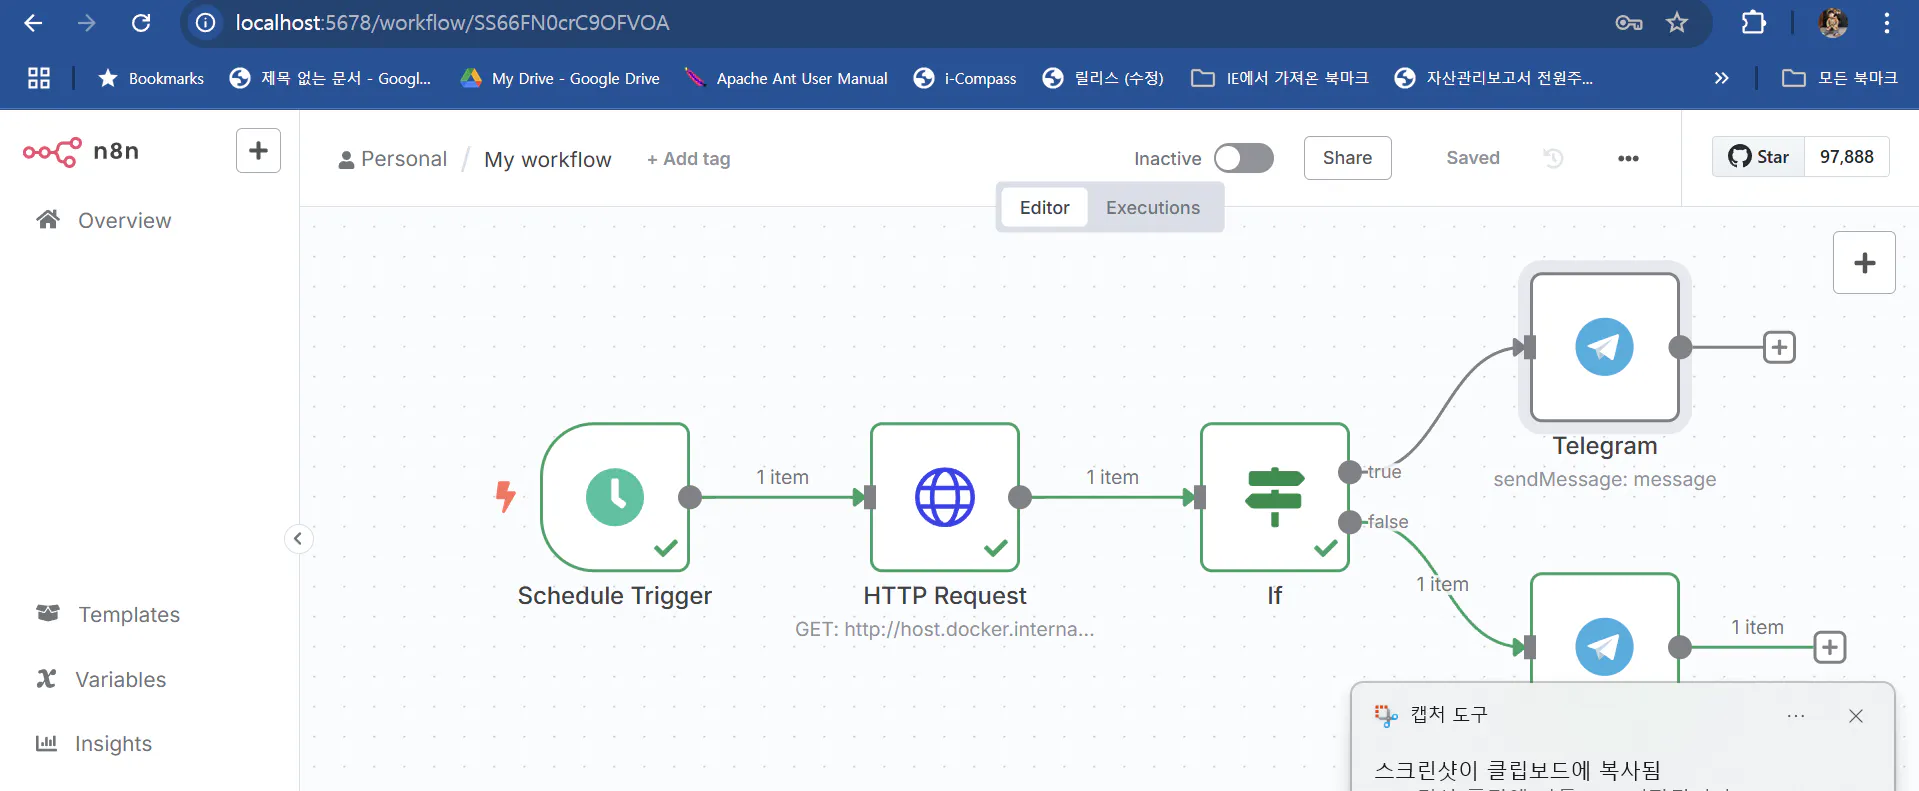Switch to the Editor tab
Screen dimensions: 1919x791
pos(1044,208)
